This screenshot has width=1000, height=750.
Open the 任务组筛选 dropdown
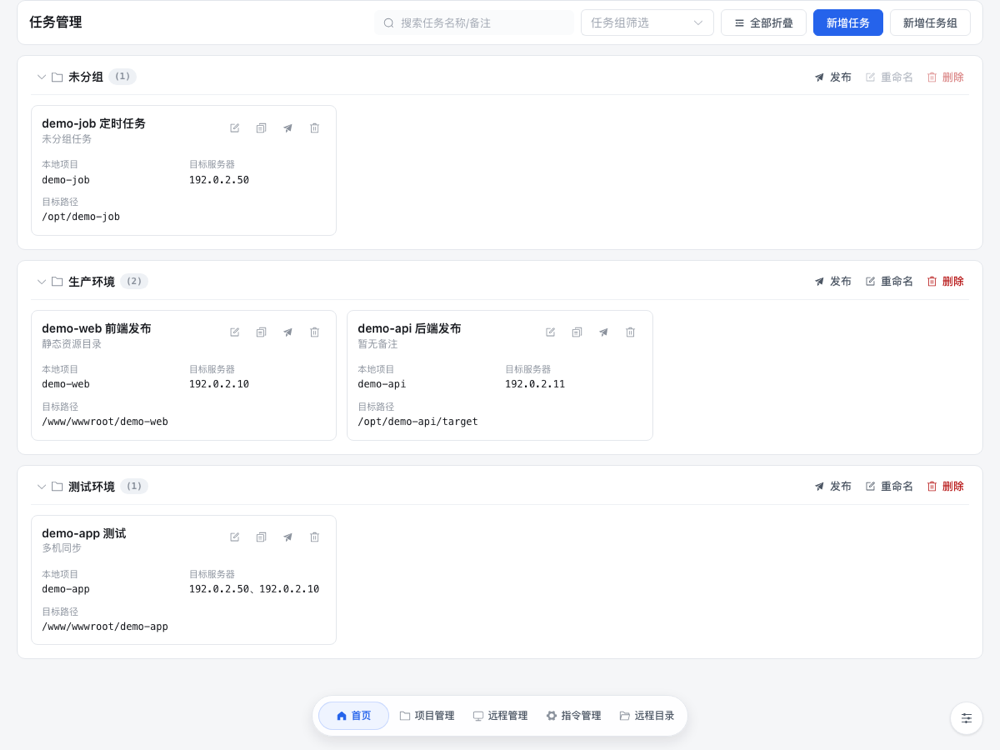pyautogui.click(x=647, y=23)
